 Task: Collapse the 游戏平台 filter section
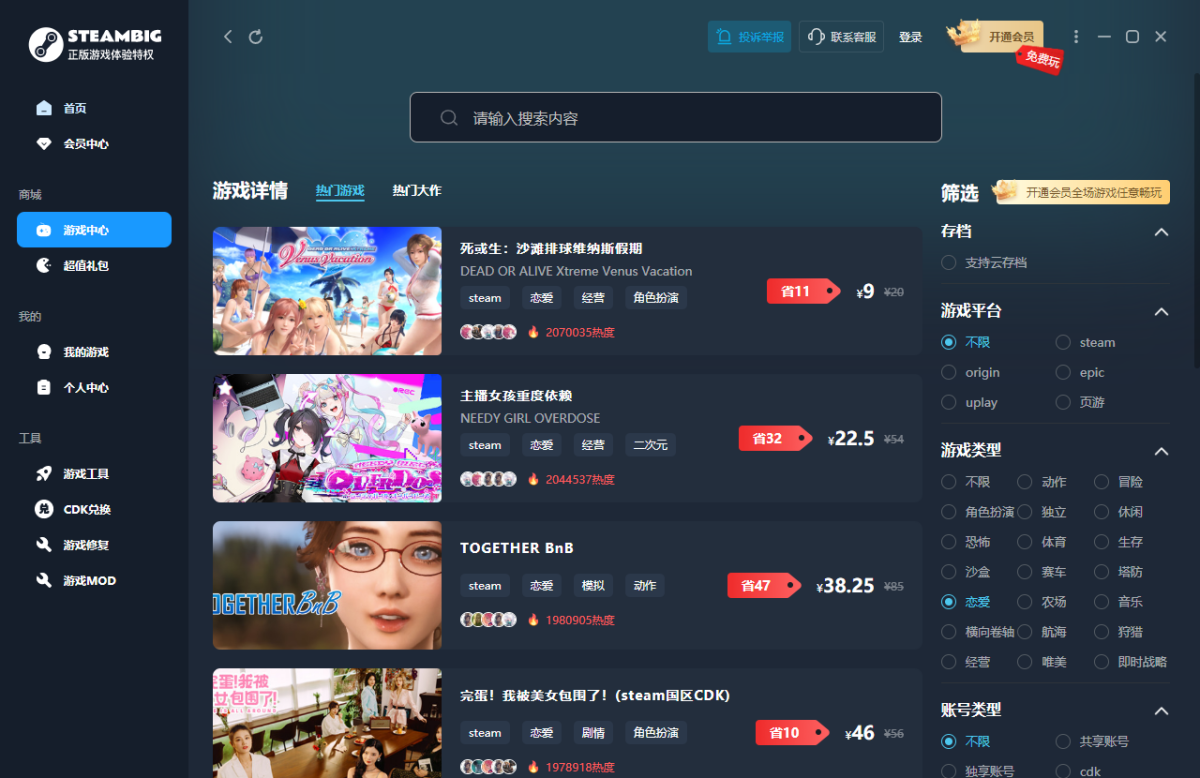coord(1161,312)
